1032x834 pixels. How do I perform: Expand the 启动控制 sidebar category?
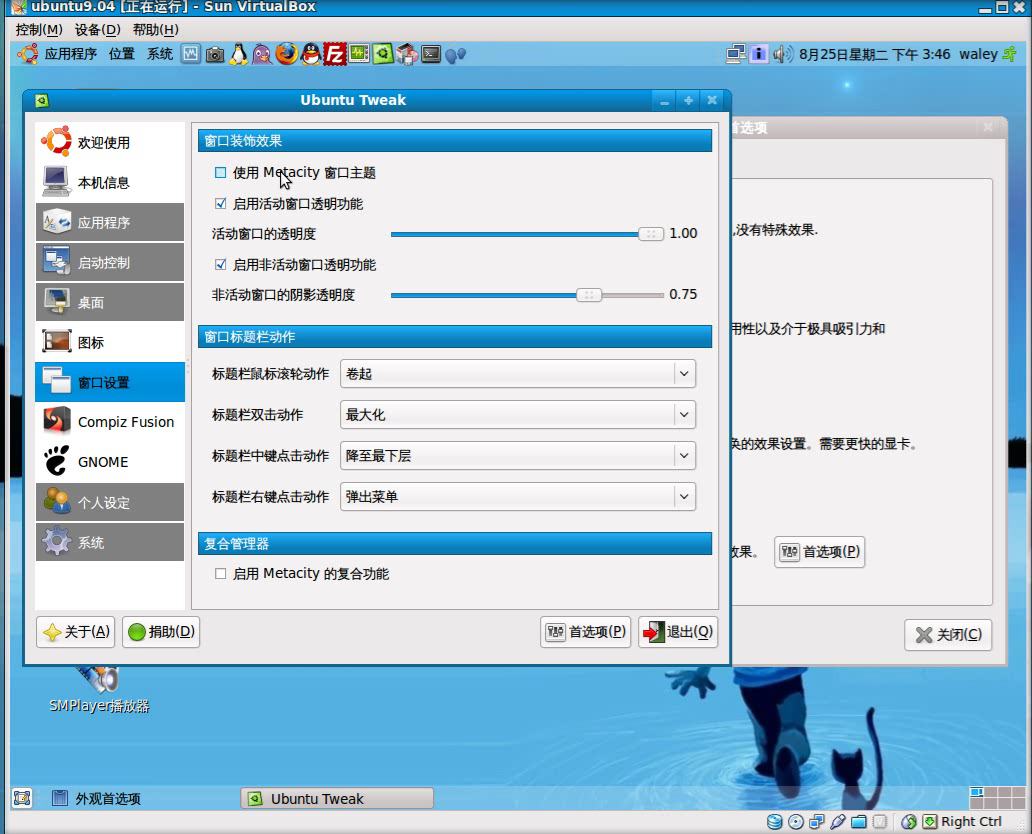[x=110, y=263]
